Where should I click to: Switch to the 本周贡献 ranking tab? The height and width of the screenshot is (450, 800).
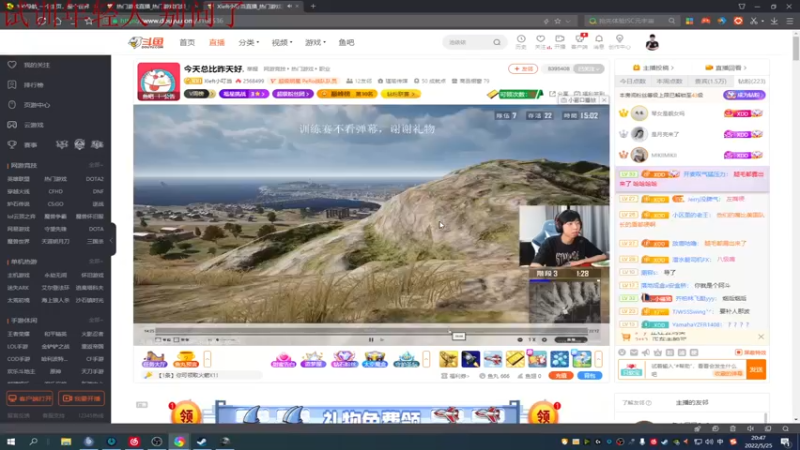pyautogui.click(x=669, y=82)
